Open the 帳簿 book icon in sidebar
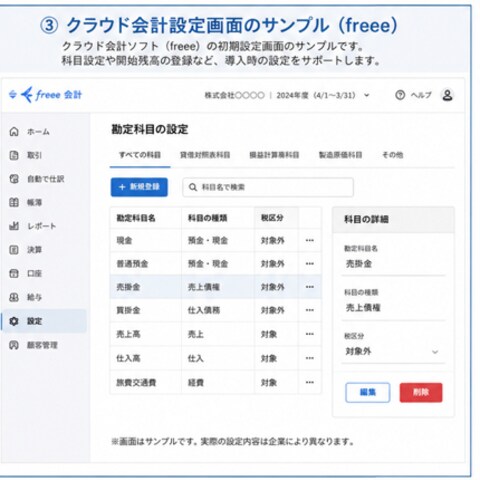 tap(14, 202)
